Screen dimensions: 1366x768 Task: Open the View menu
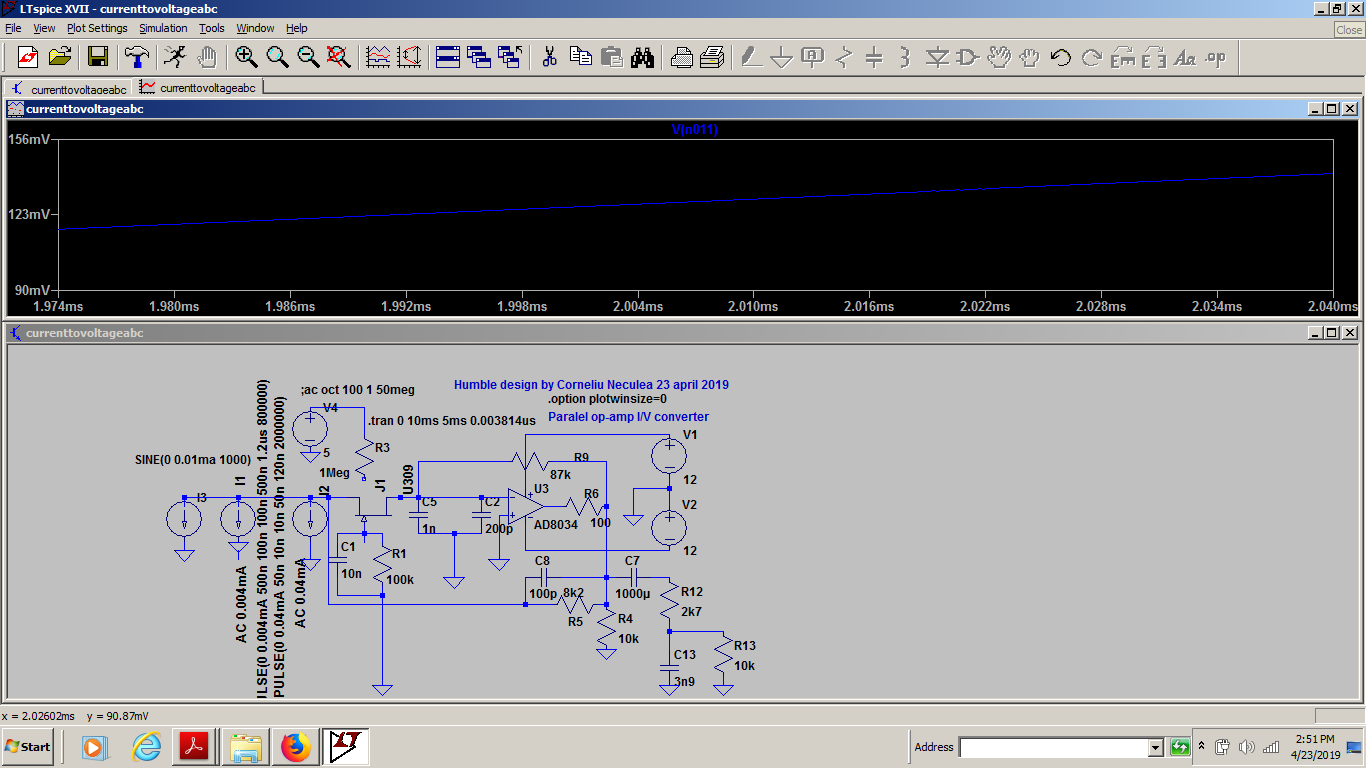[x=45, y=28]
